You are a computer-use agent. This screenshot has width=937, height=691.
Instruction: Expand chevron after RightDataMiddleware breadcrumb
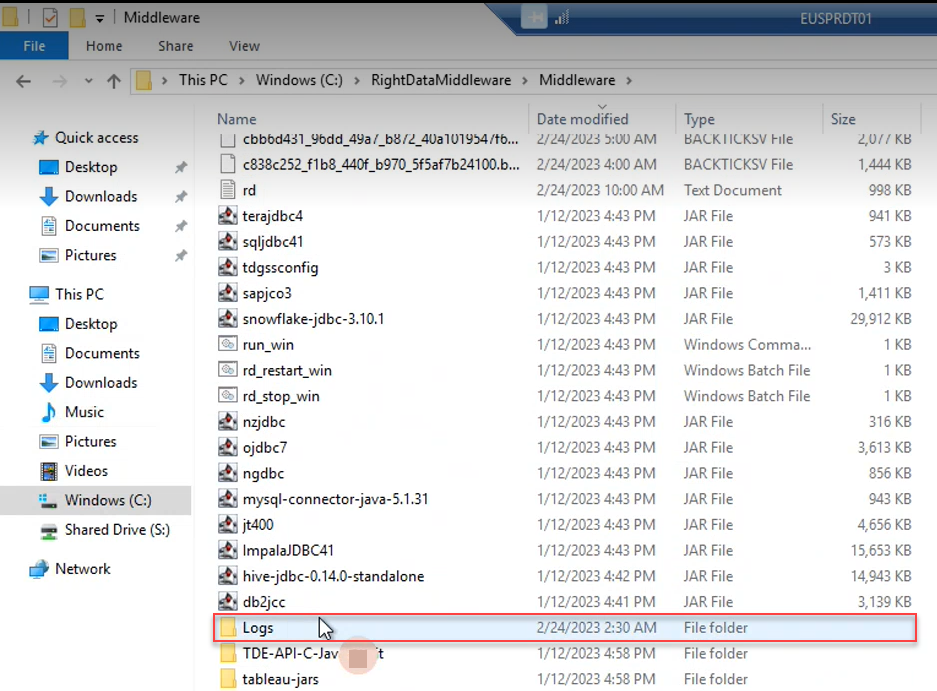525,81
